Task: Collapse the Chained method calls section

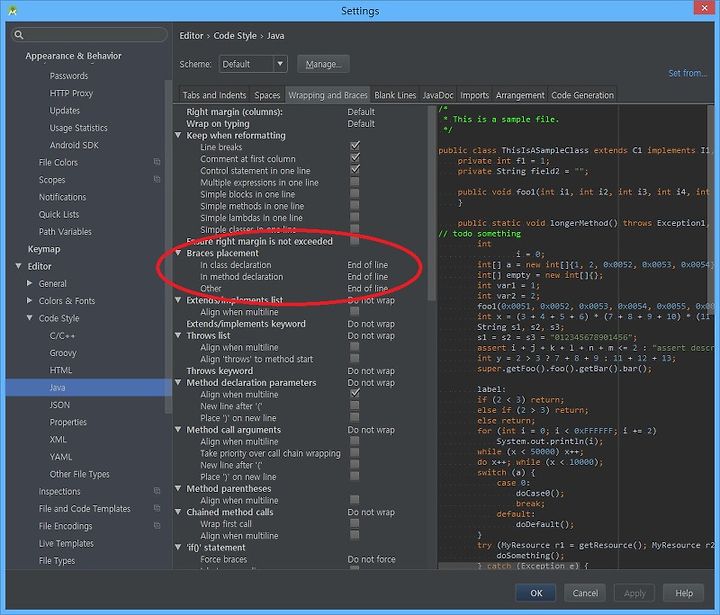Action: (178, 512)
